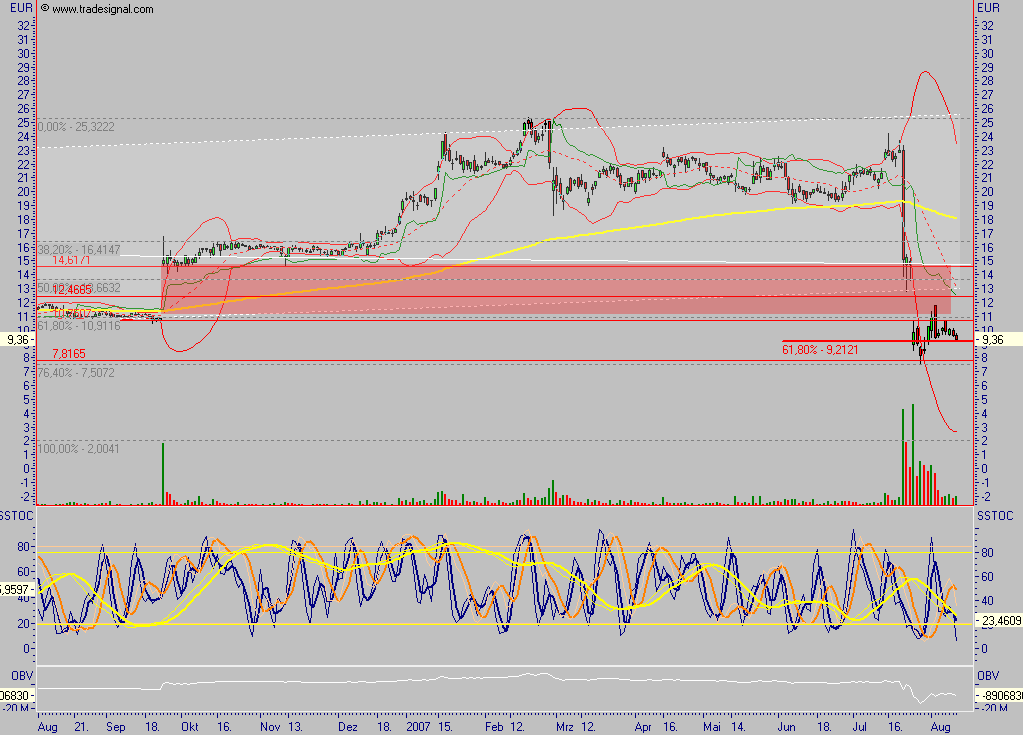
Task: Select the '76,40% - 7,5072' retracement label
Action: pos(76,372)
